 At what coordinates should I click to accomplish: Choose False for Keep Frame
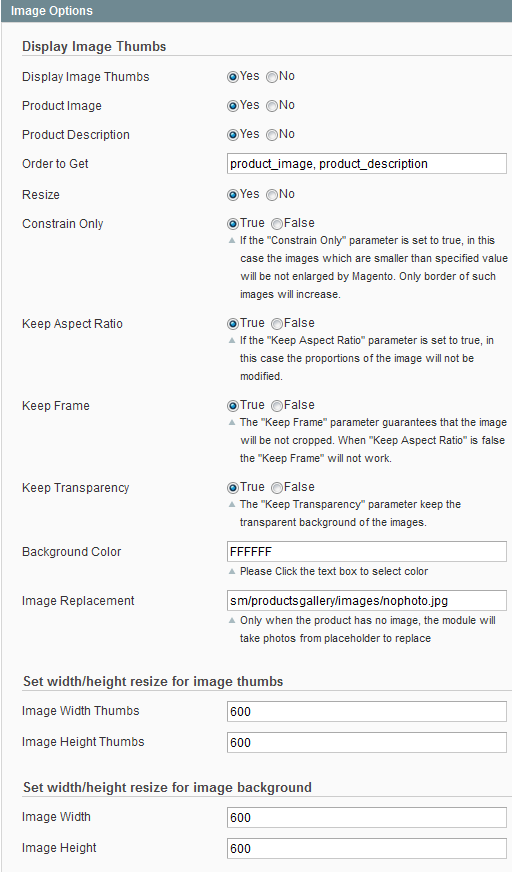277,405
